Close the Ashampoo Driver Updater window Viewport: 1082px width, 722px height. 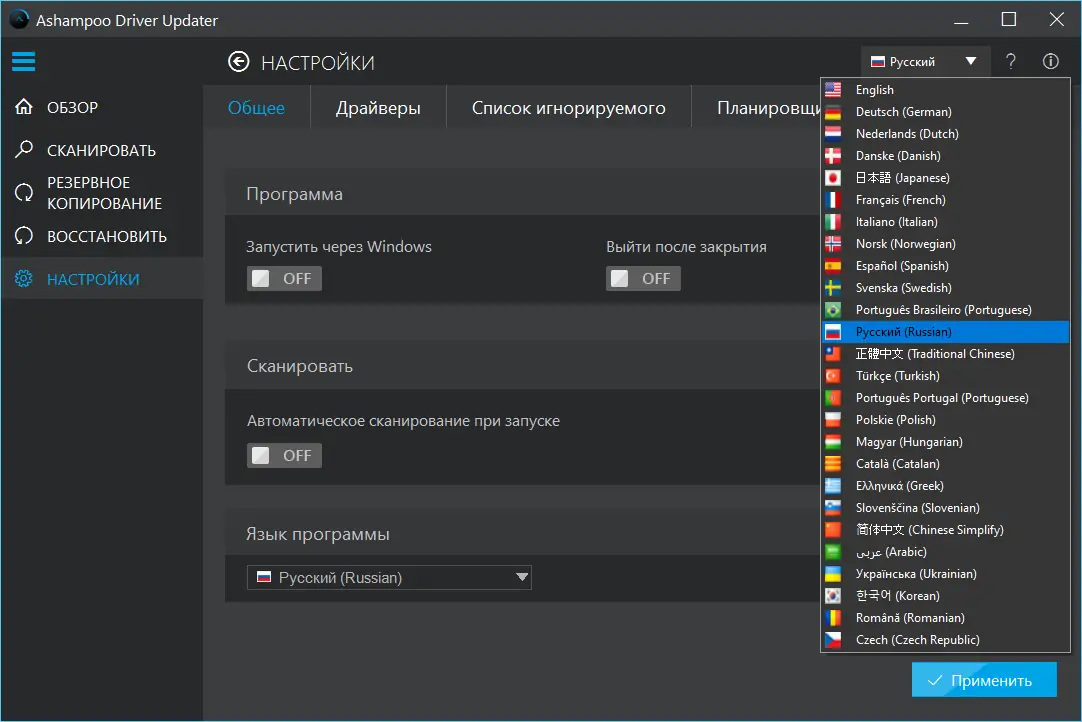pyautogui.click(x=1056, y=19)
